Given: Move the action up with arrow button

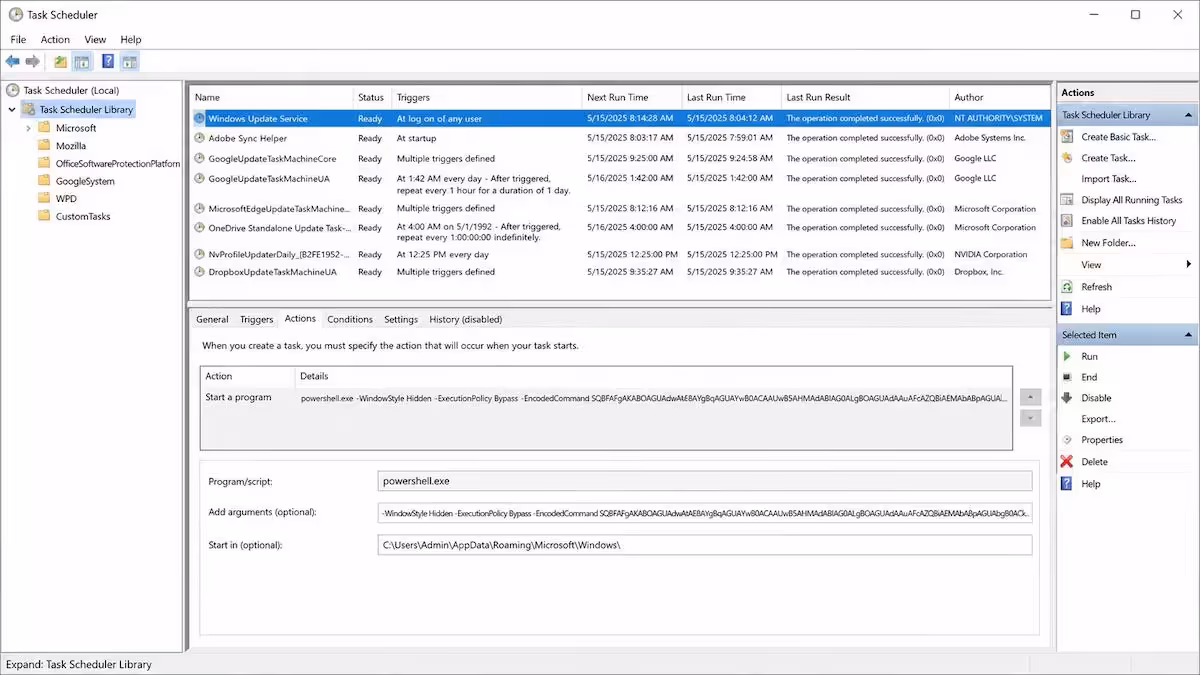Looking at the screenshot, I should click(1030, 397).
